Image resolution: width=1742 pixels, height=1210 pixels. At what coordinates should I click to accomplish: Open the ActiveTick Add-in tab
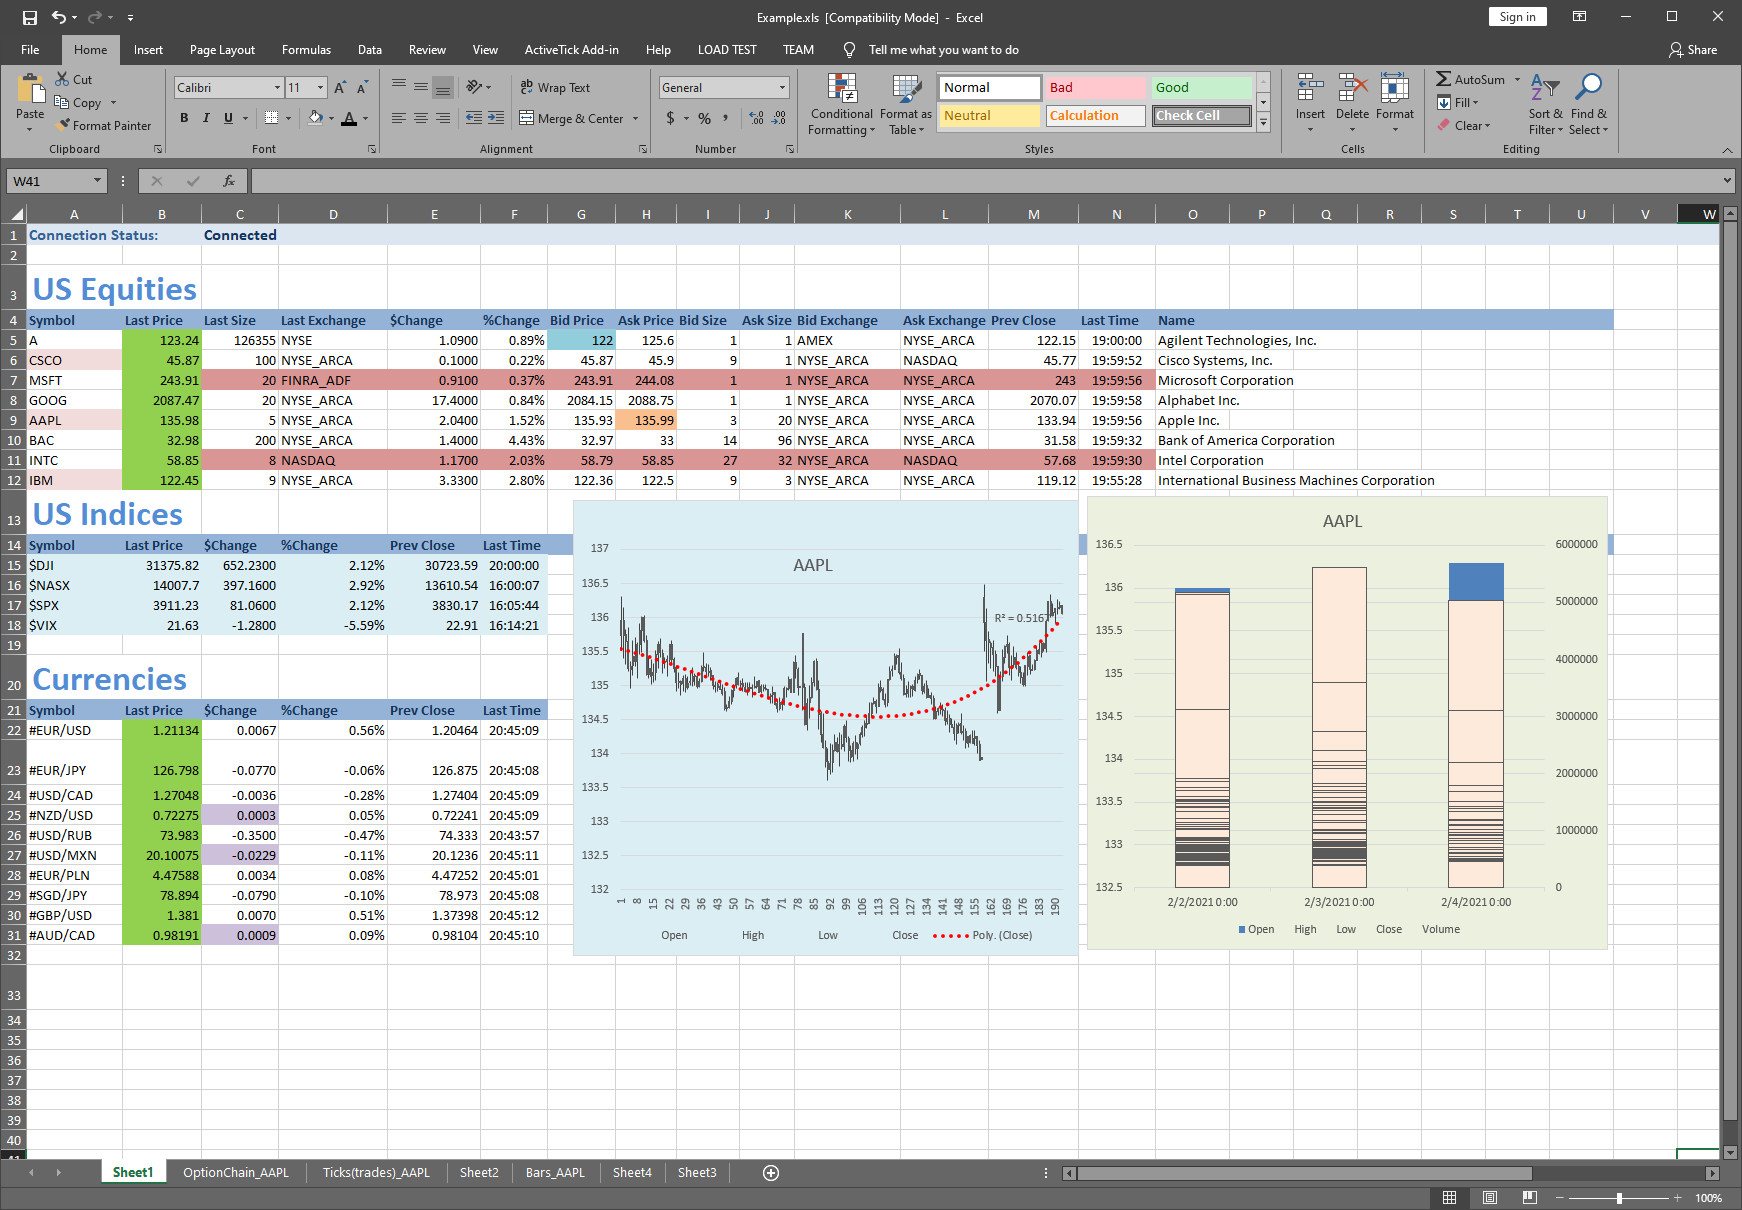pos(571,50)
